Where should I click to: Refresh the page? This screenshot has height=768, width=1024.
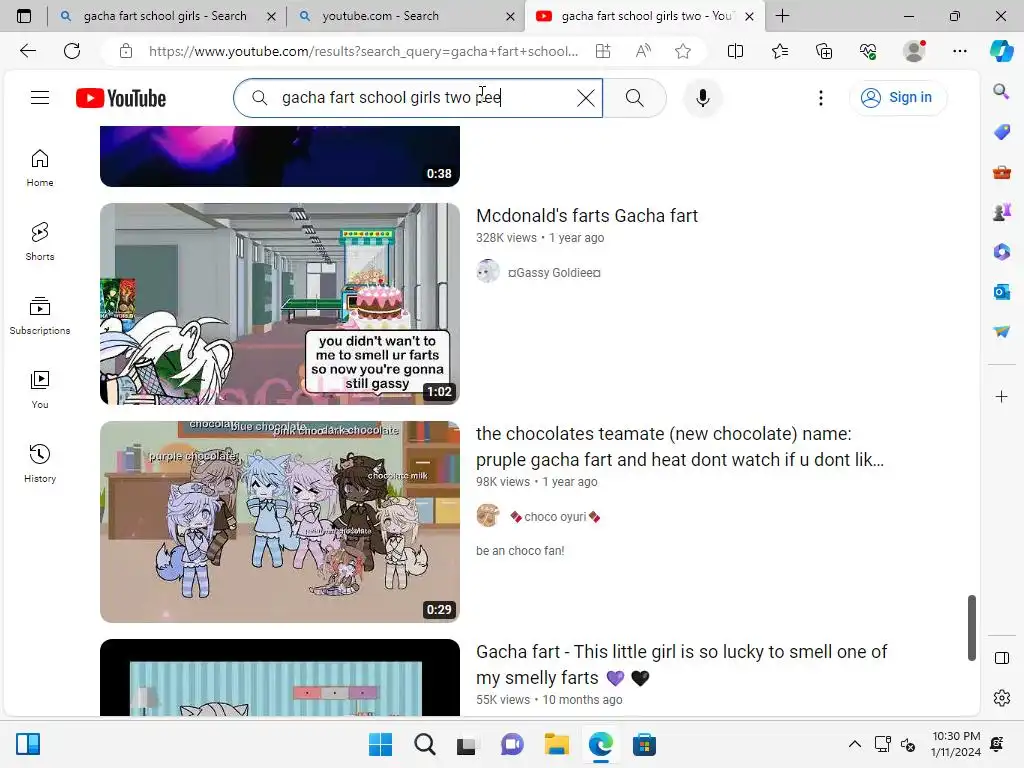pos(72,51)
